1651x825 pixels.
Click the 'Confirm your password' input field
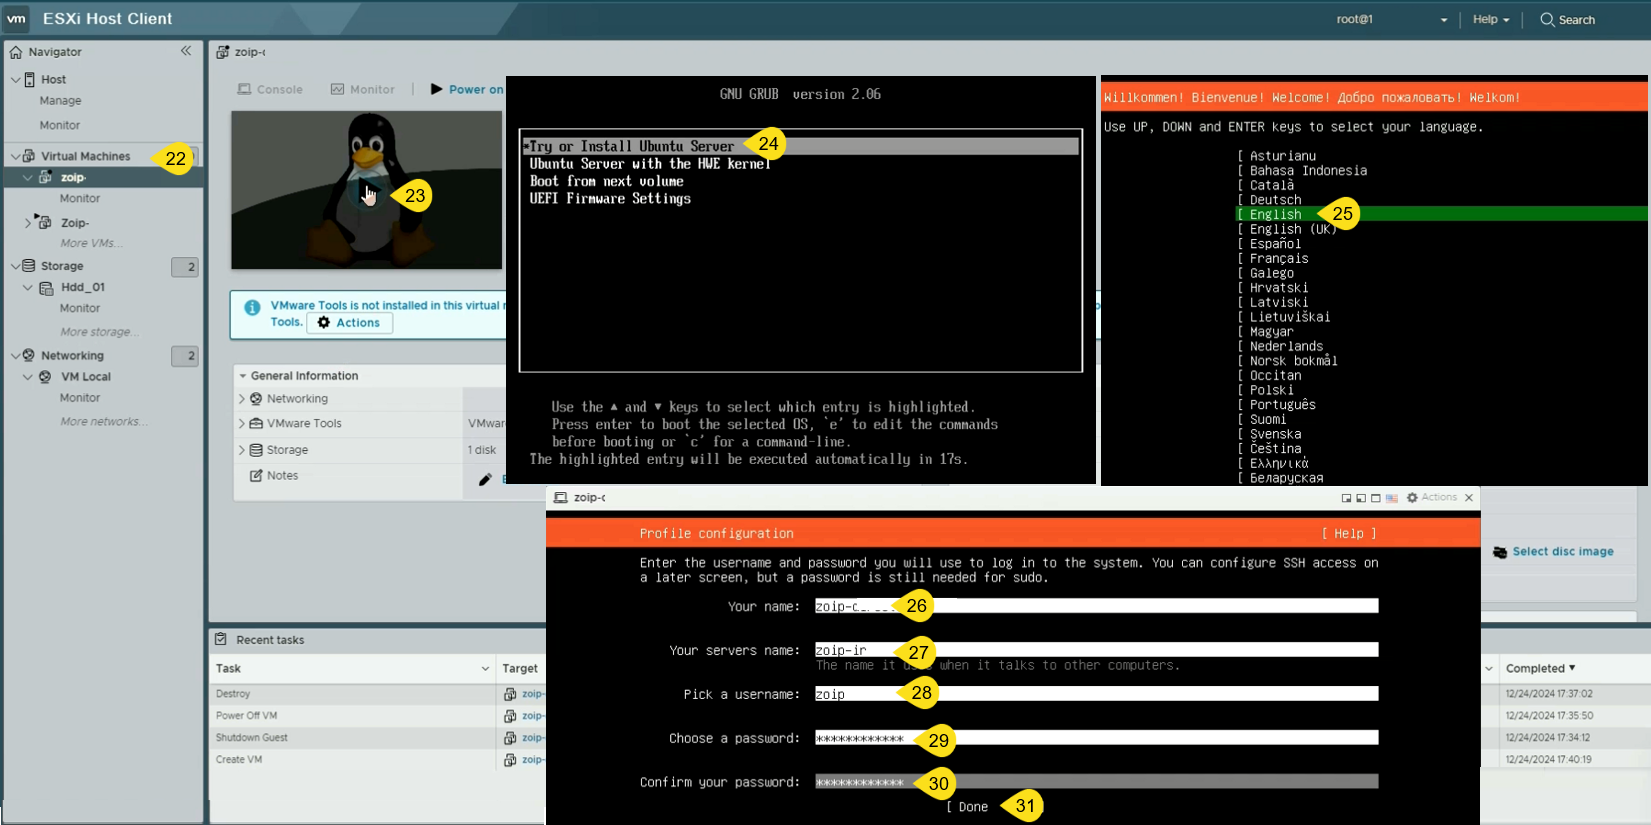[1096, 782]
